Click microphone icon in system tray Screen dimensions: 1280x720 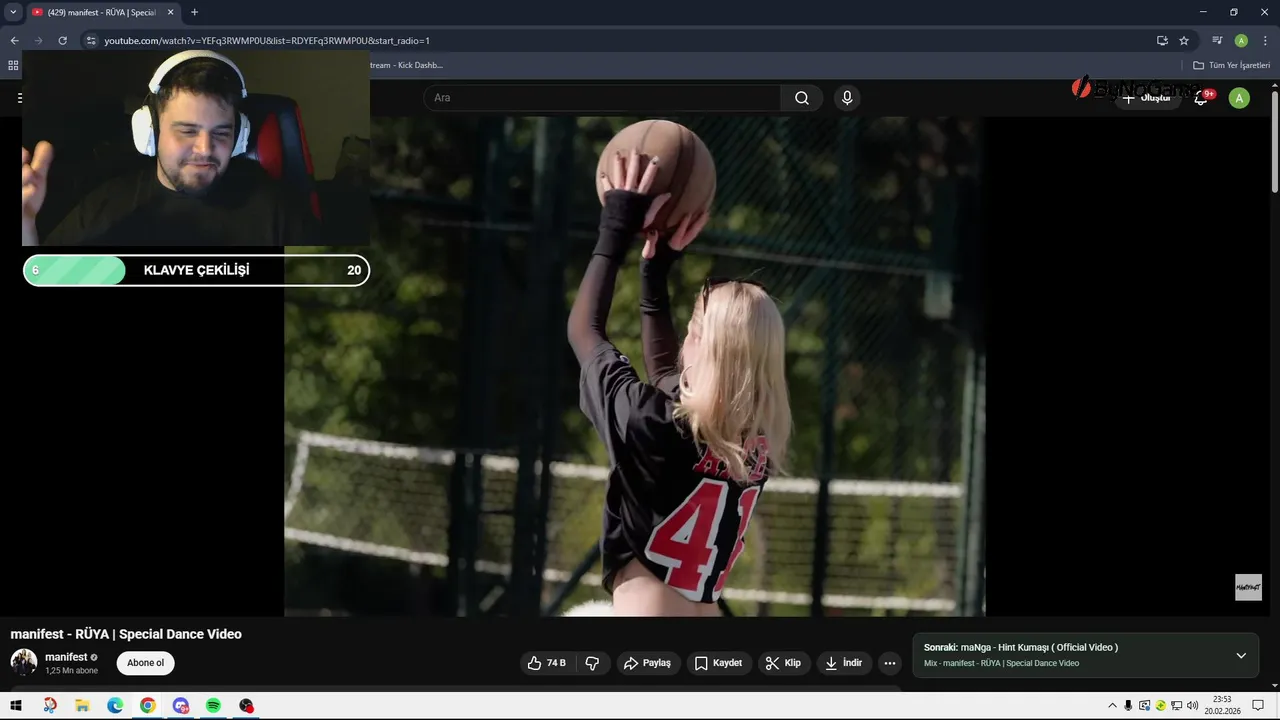(1128, 706)
